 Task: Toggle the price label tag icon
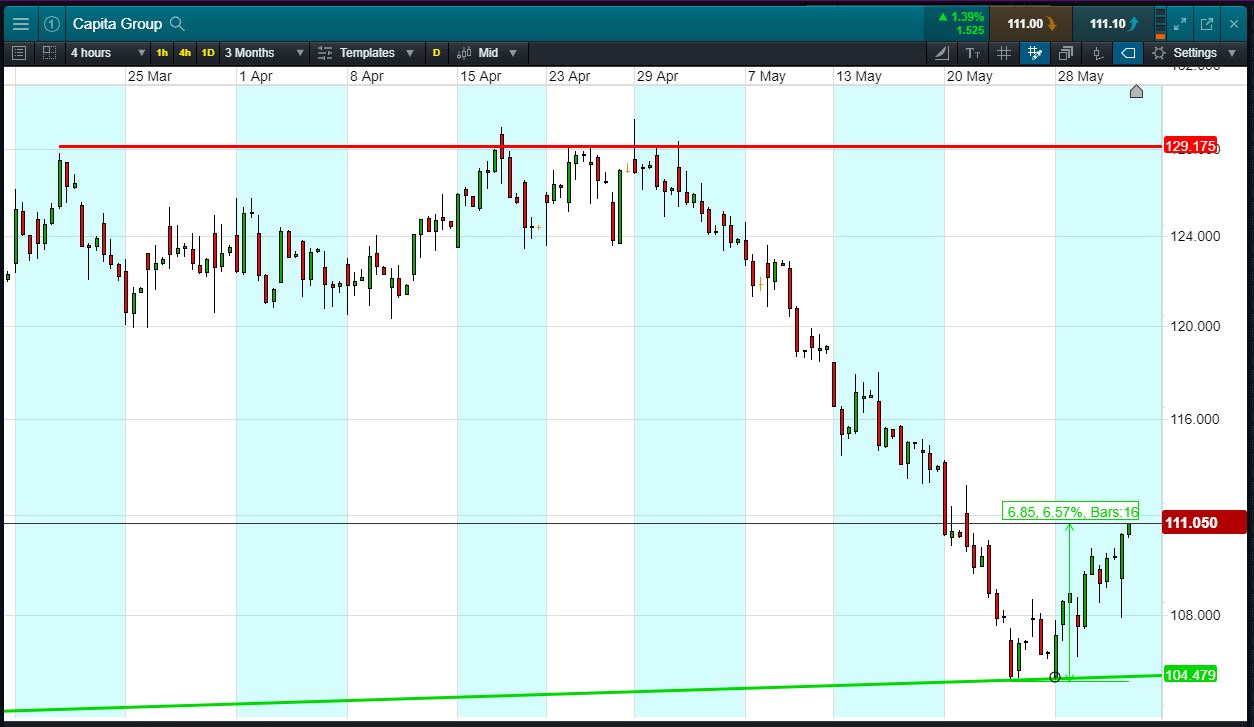[x=1128, y=52]
